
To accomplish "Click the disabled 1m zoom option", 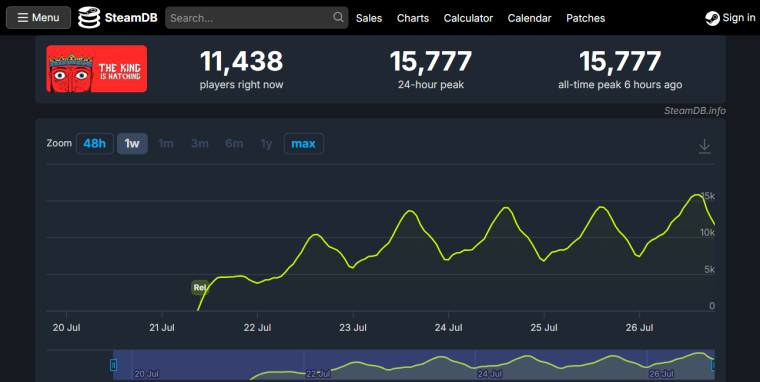I will pos(166,143).
